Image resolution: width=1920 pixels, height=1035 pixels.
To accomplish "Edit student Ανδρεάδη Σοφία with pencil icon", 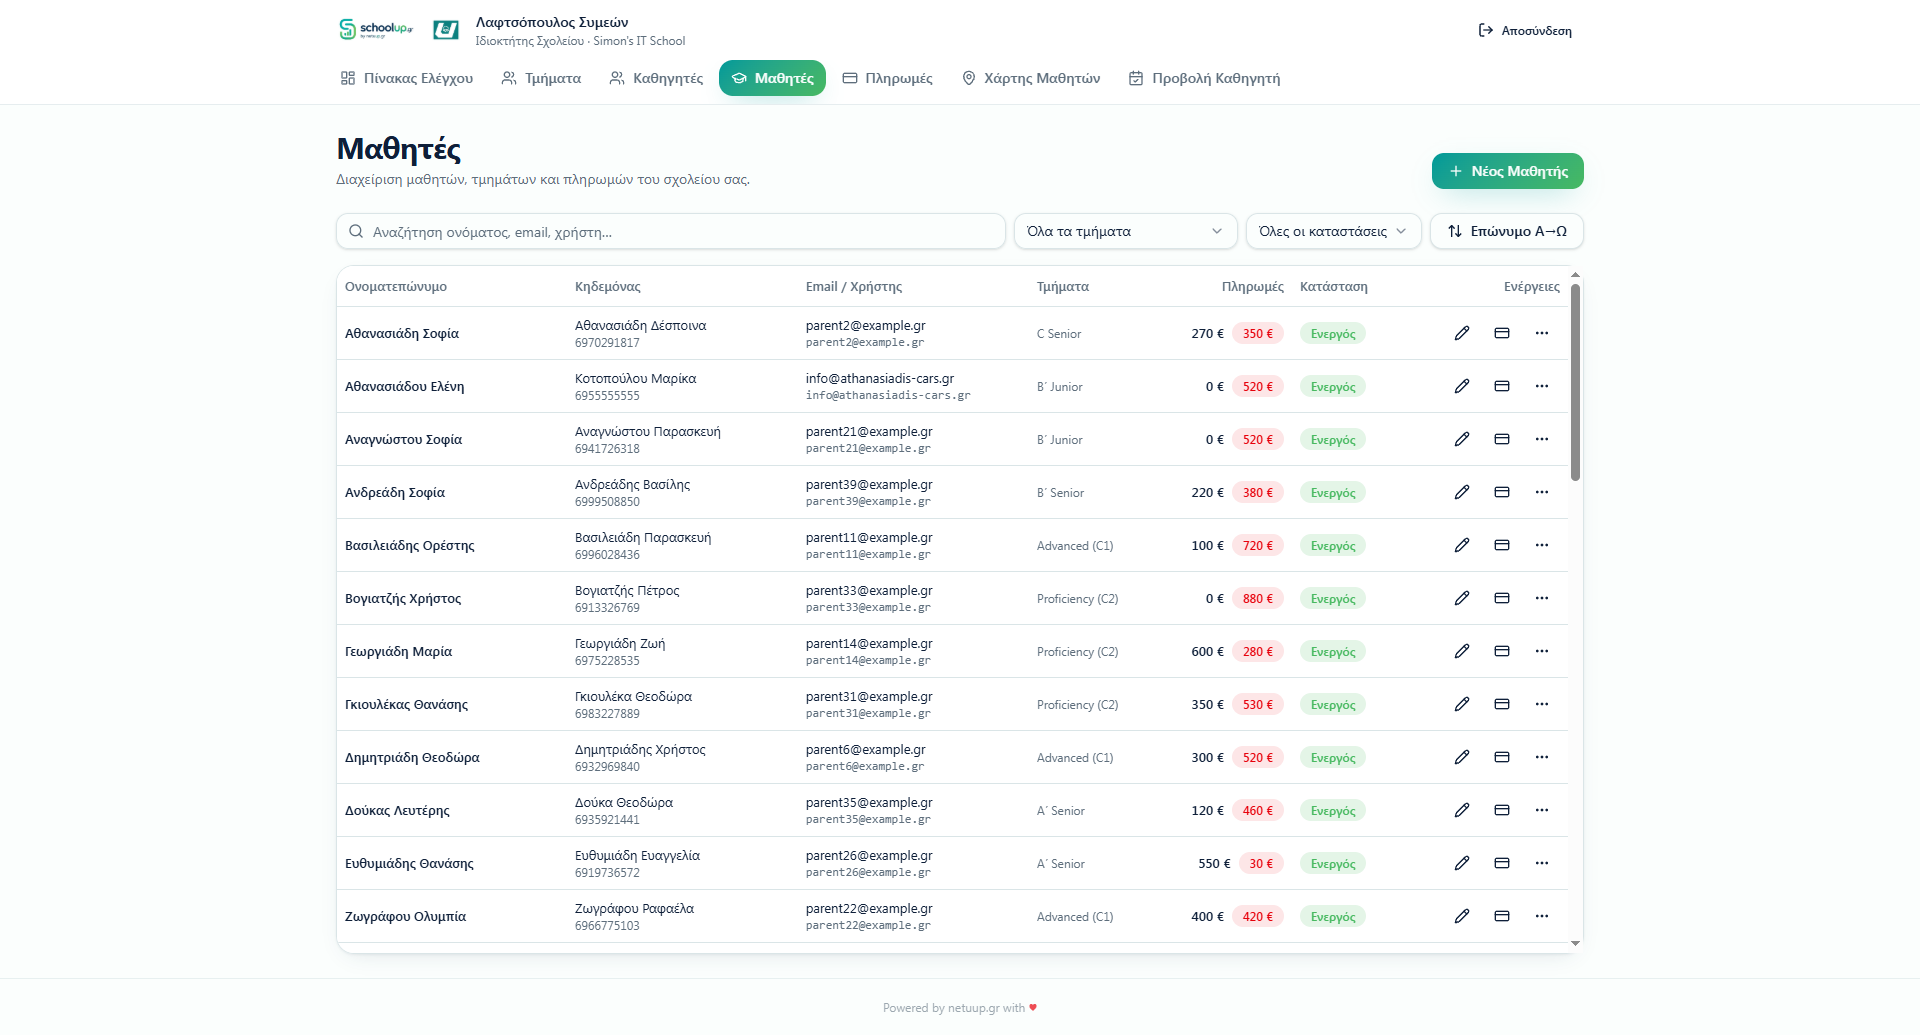I will [1462, 492].
